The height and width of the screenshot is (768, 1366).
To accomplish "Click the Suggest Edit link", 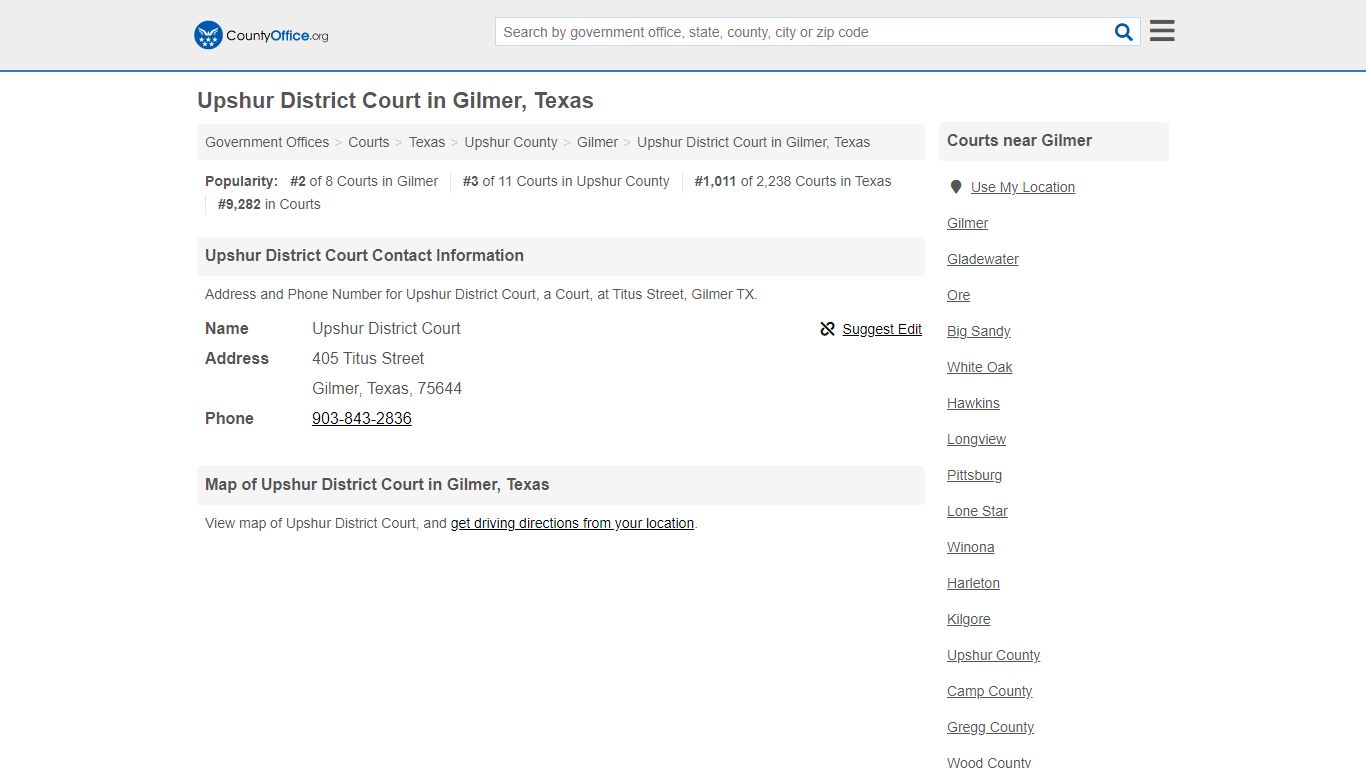I will 882,329.
